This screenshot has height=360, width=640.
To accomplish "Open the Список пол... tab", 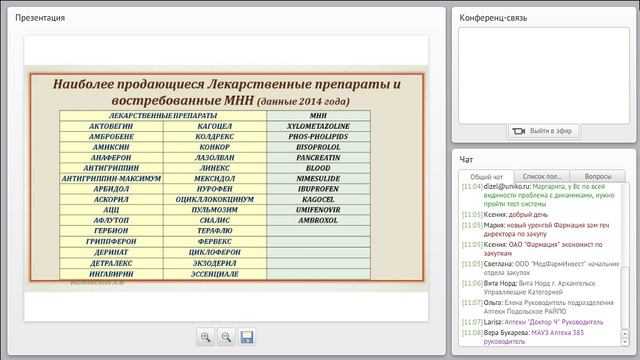I will tap(542, 176).
